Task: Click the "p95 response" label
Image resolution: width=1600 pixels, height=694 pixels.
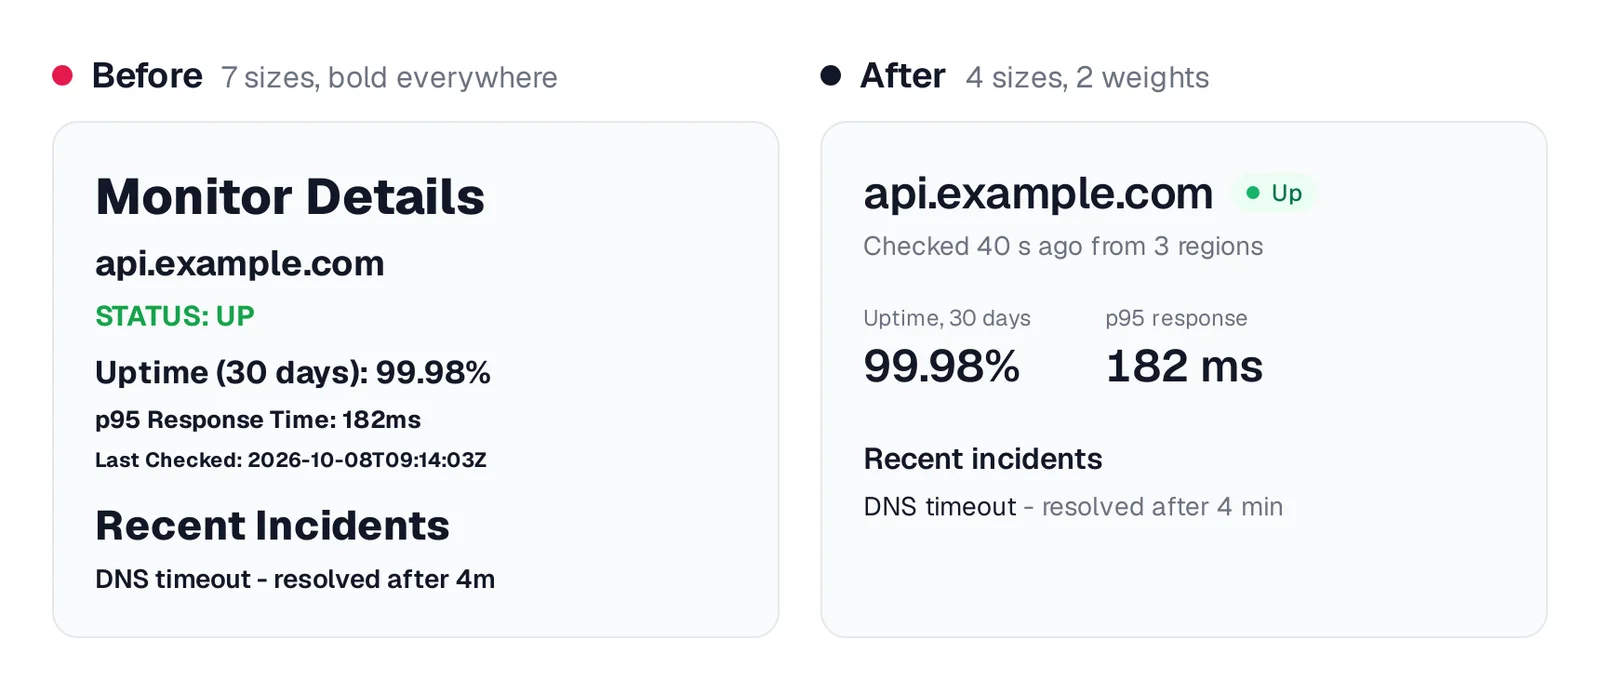Action: [x=1176, y=319]
